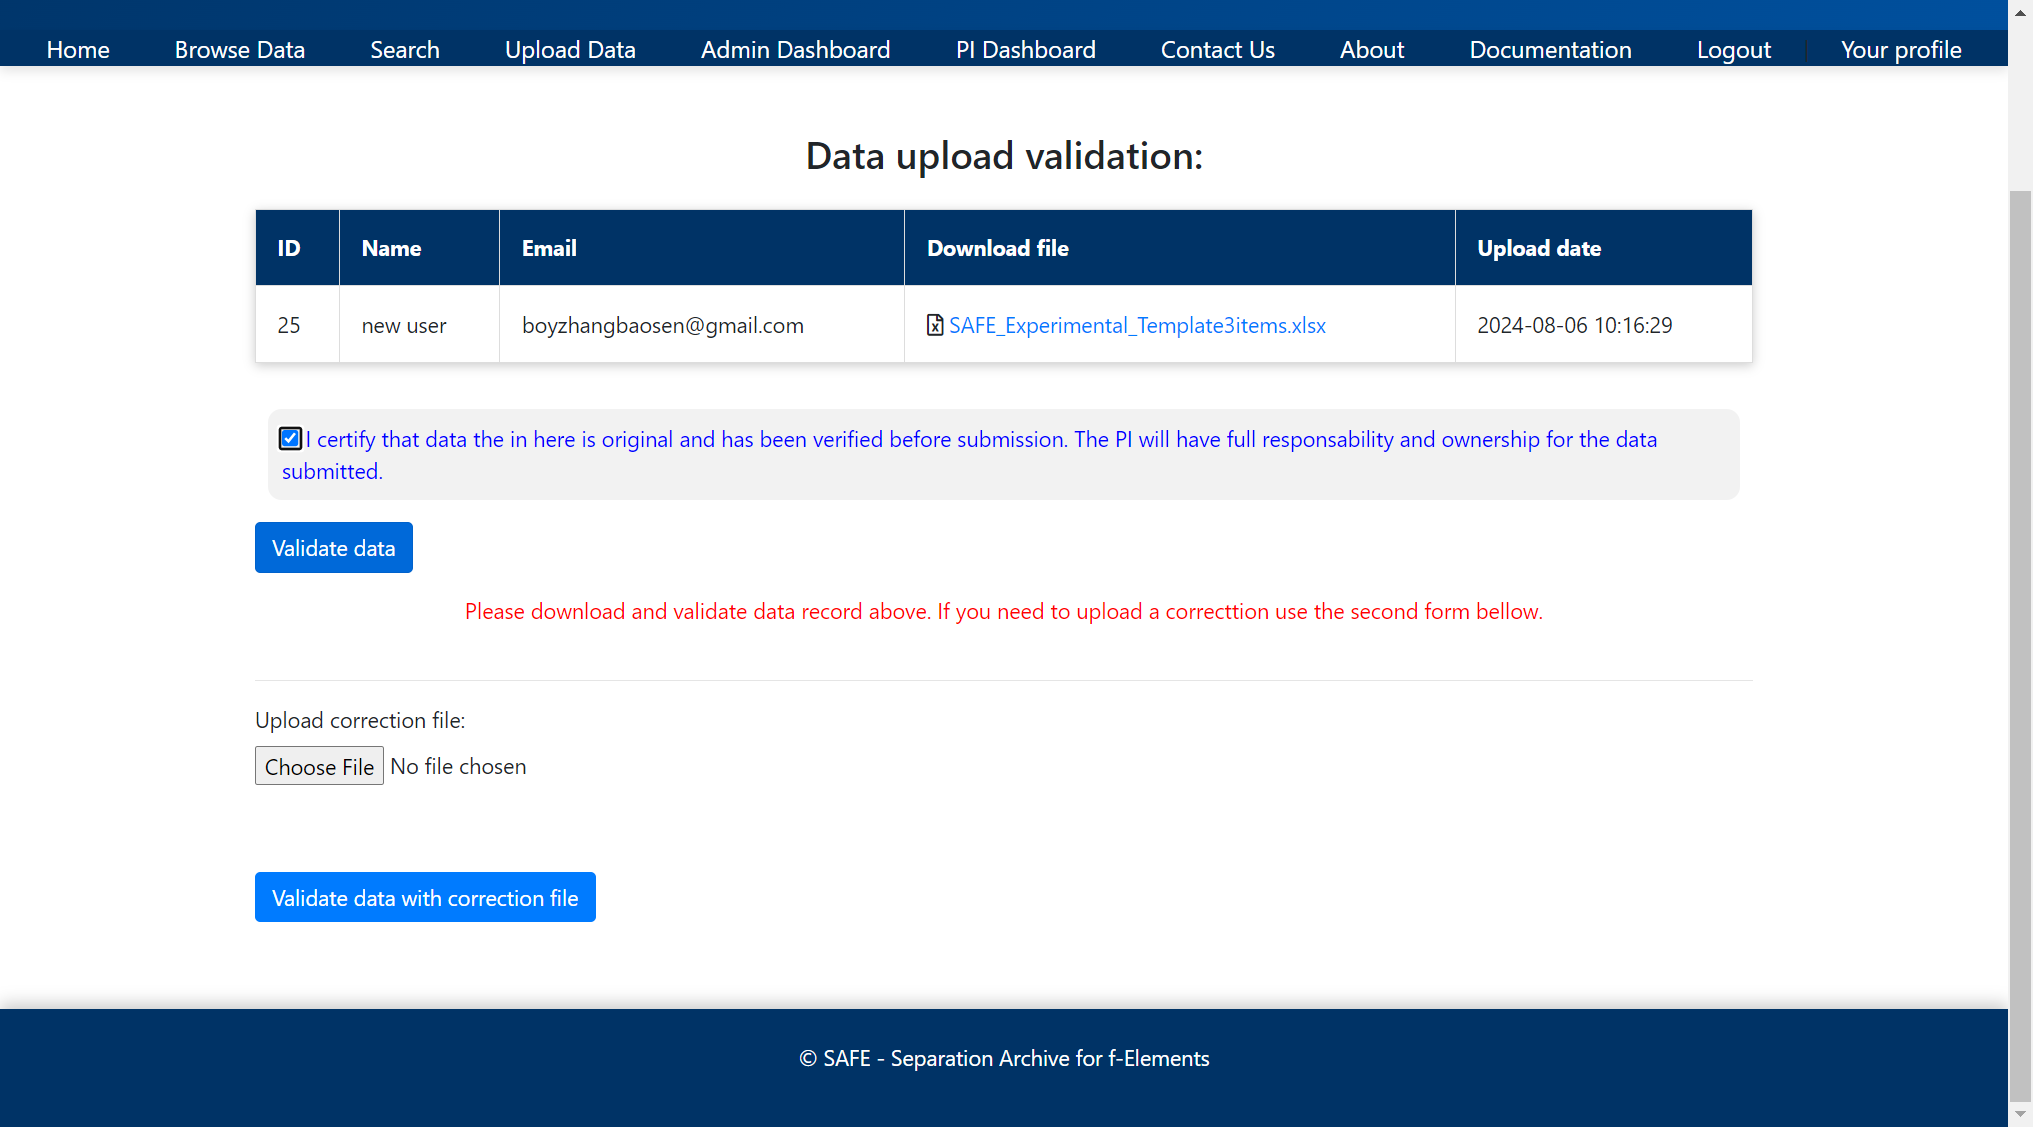Click the 'No file chosen' text

[x=458, y=766]
